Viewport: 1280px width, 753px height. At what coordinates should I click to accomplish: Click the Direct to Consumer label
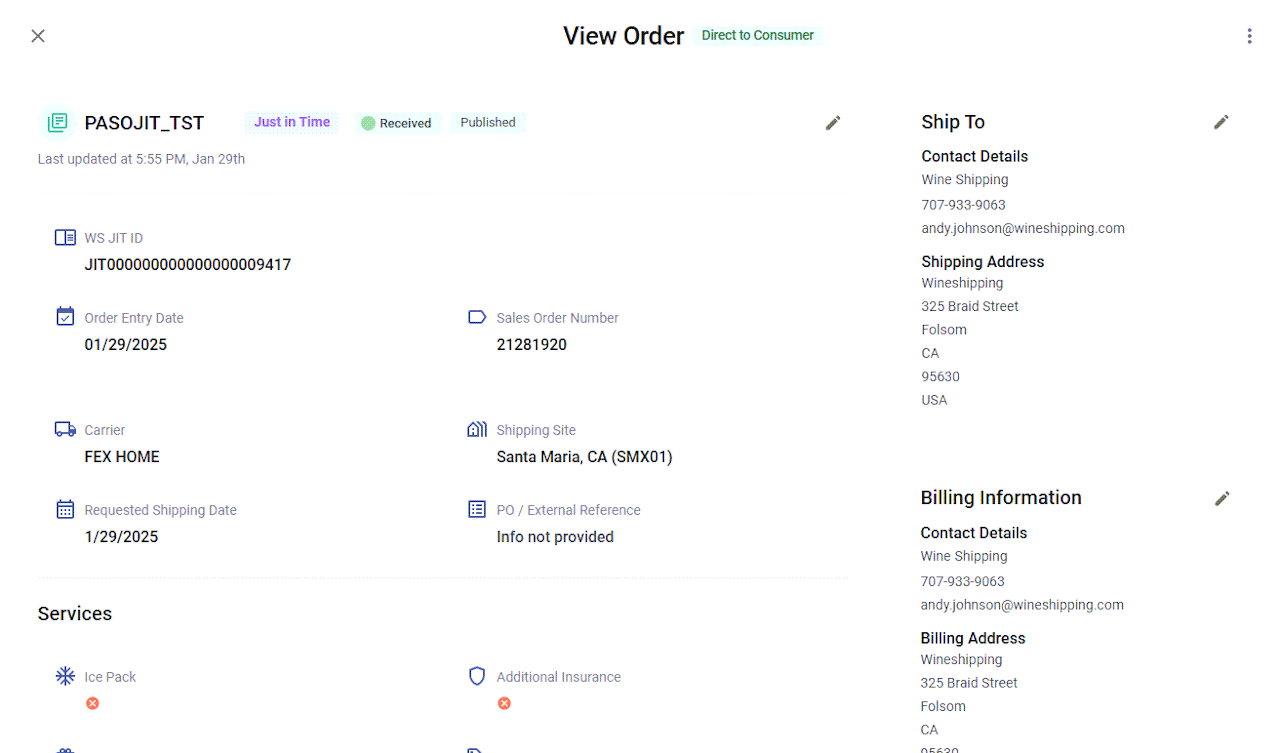click(x=757, y=35)
